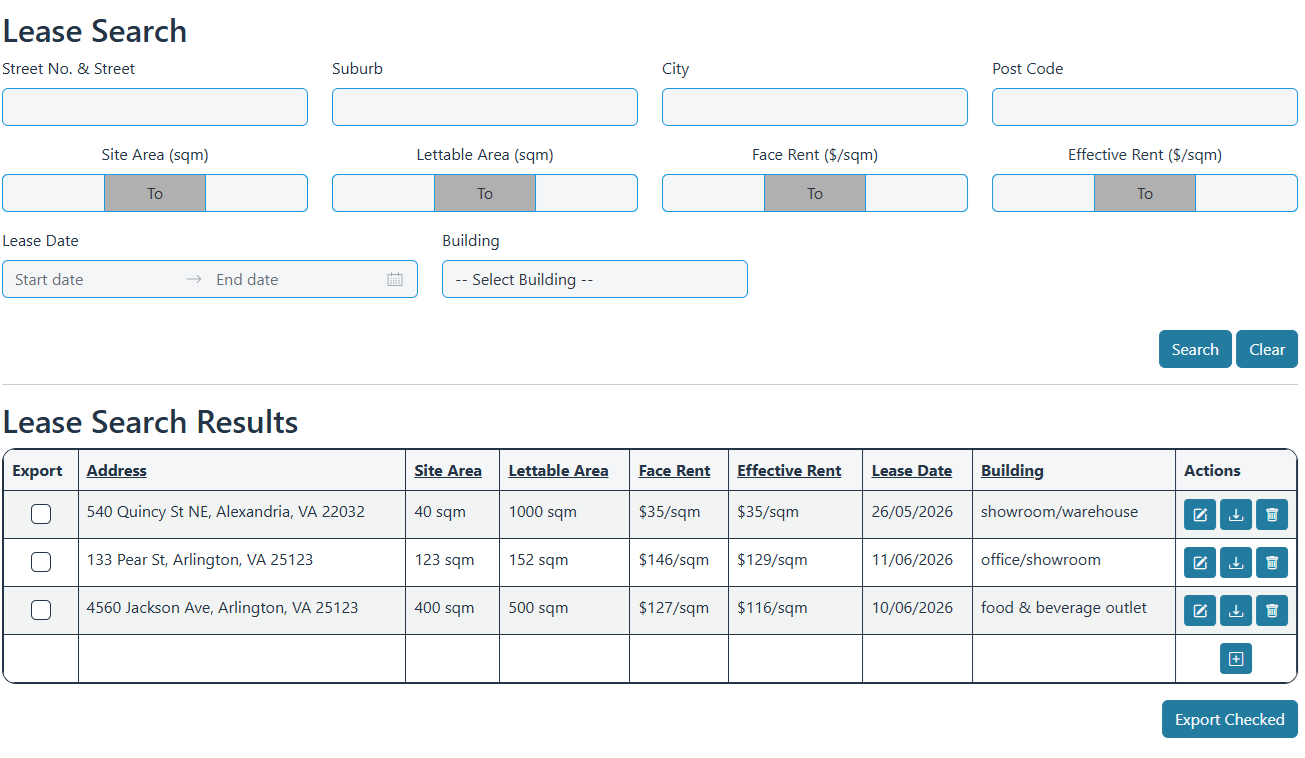Click the Effective Rent minimum field

1044,193
